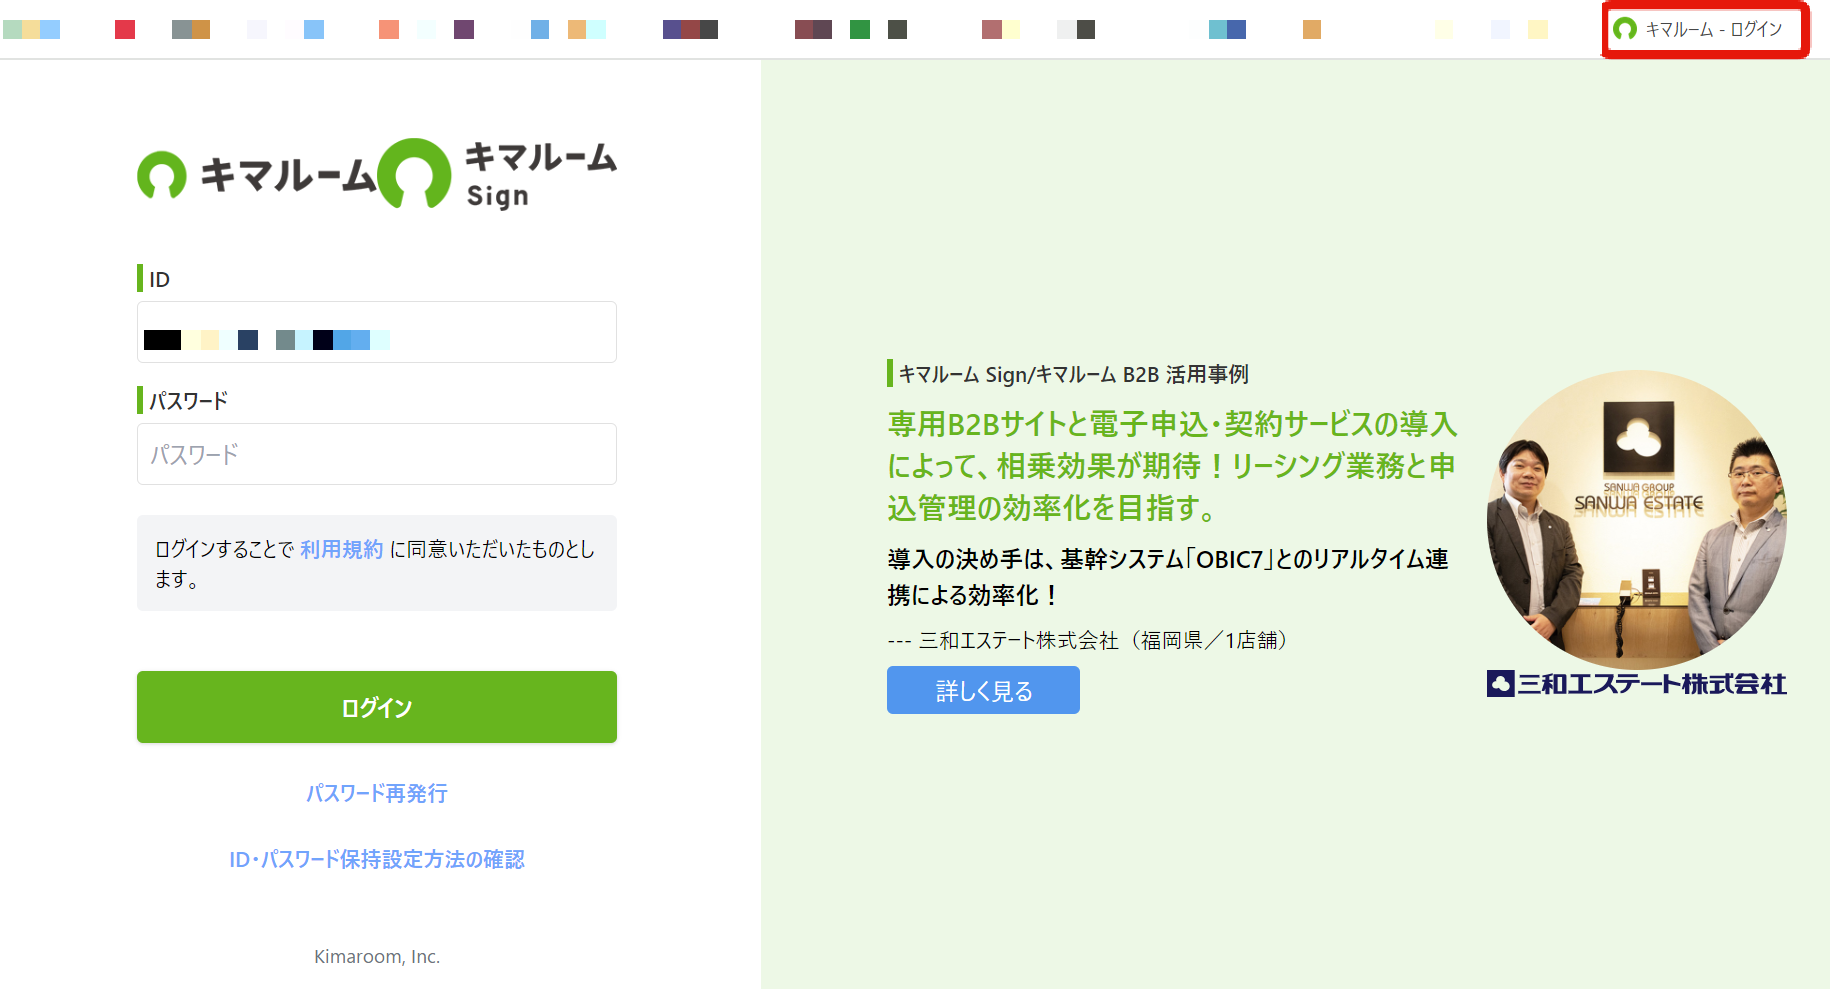Click the green ログイン button

tap(377, 707)
